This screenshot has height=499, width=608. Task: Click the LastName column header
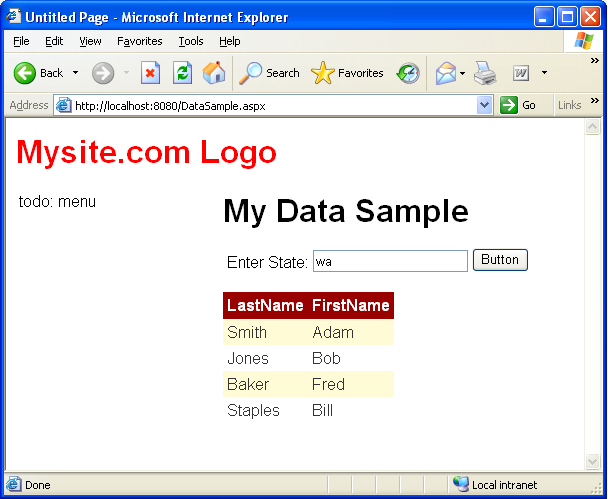click(265, 305)
